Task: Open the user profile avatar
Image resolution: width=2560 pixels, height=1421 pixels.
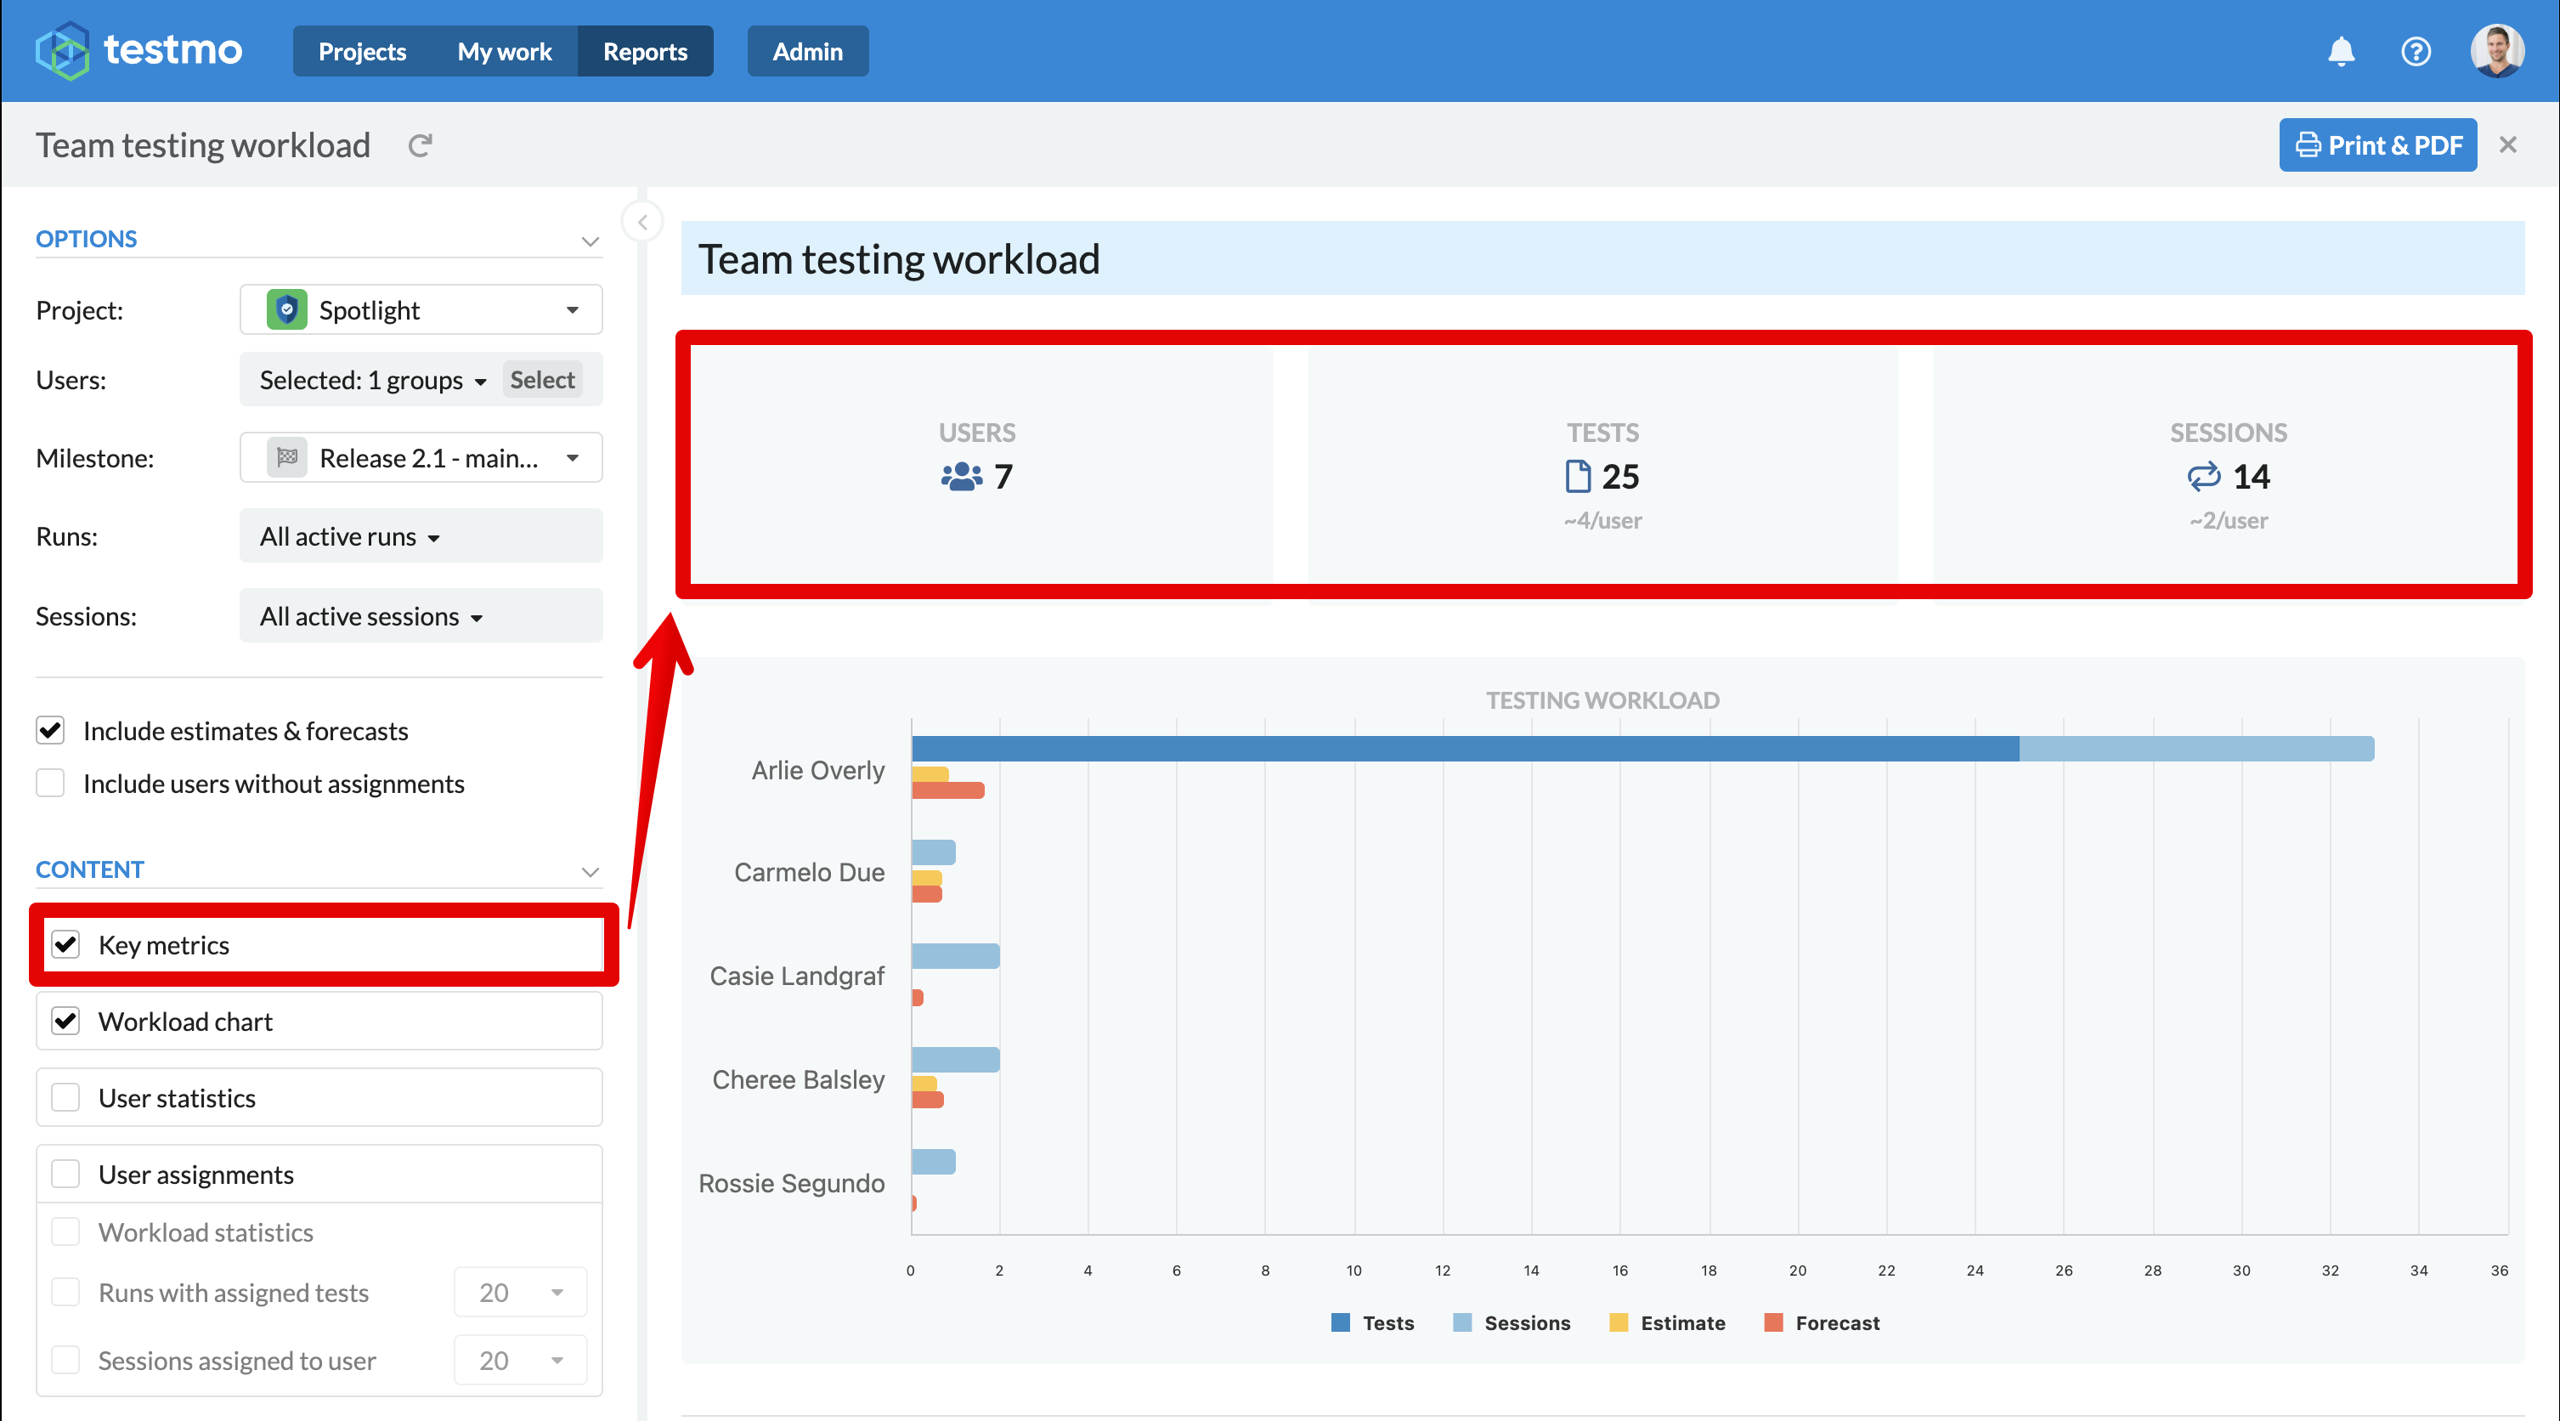Action: pyautogui.click(x=2497, y=50)
